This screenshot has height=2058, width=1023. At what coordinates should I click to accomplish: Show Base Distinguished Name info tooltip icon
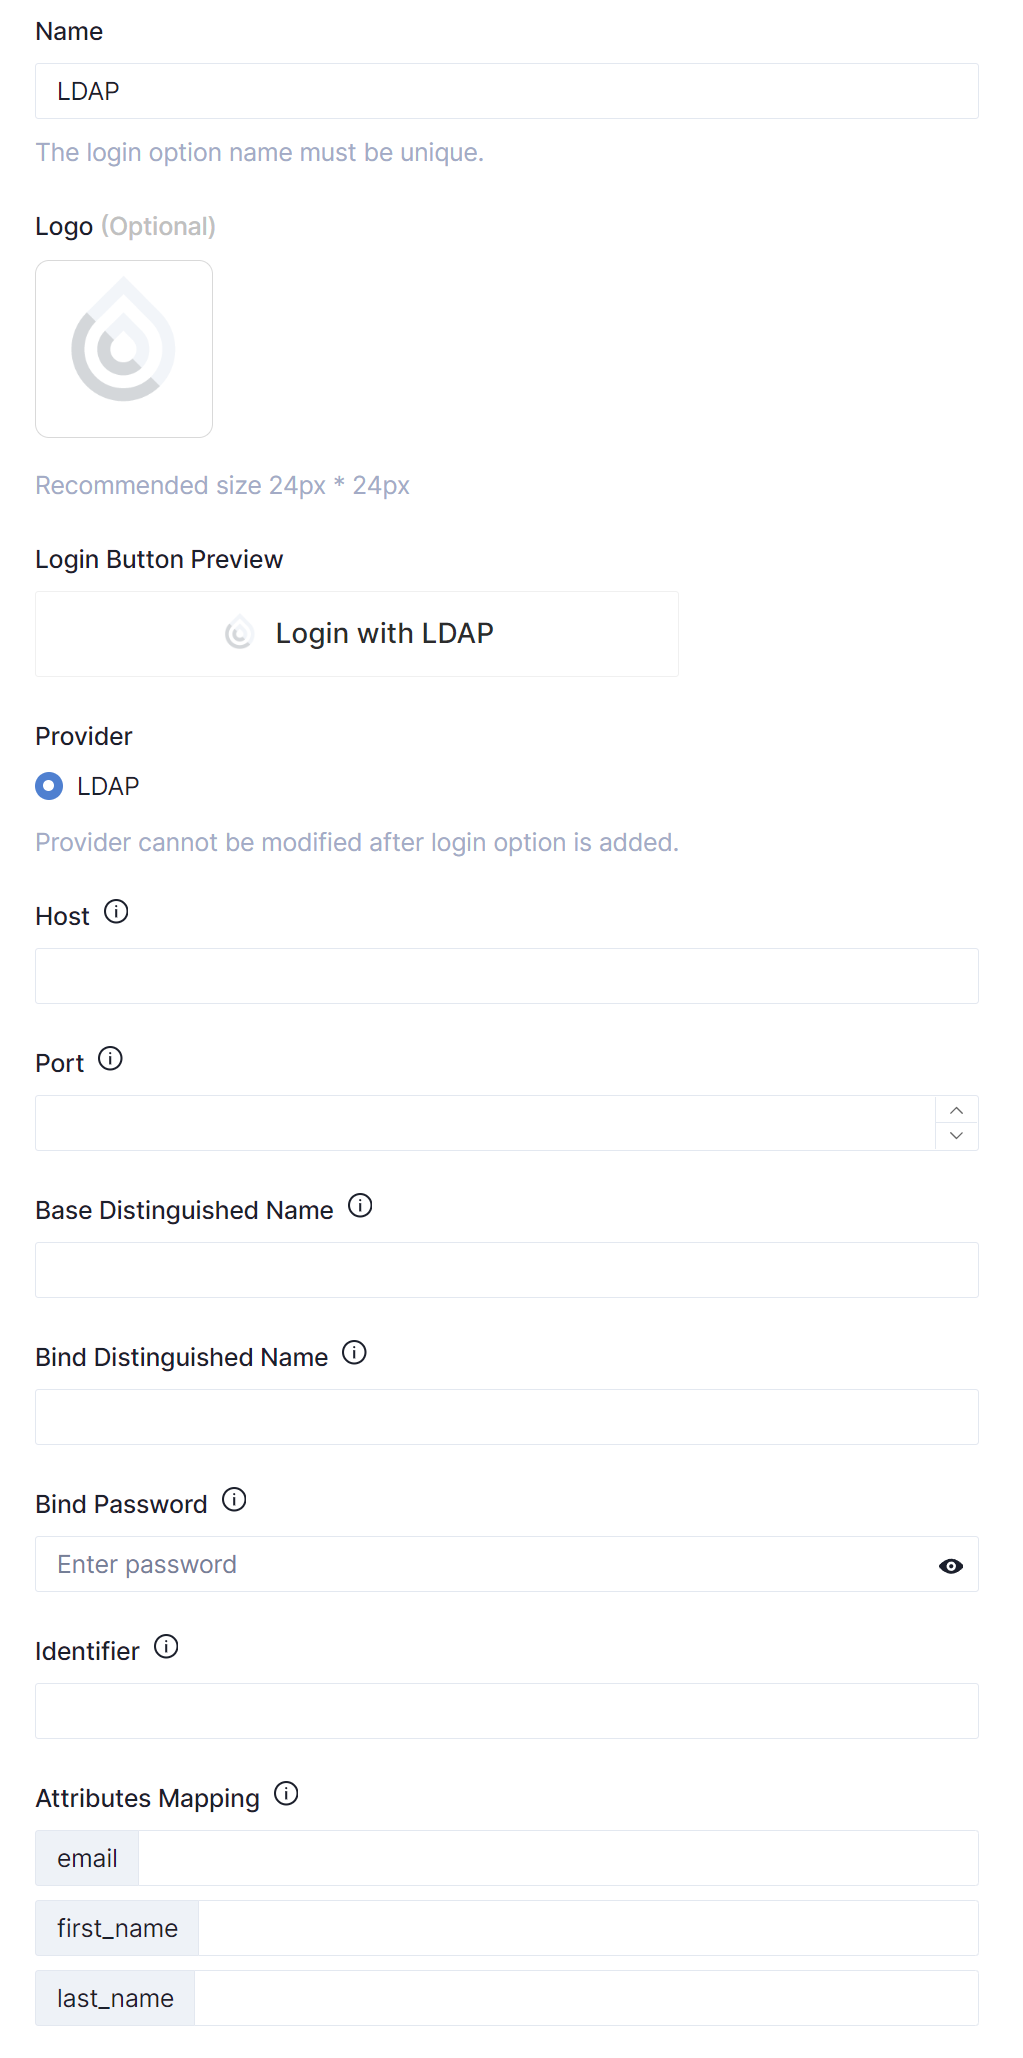click(360, 1206)
